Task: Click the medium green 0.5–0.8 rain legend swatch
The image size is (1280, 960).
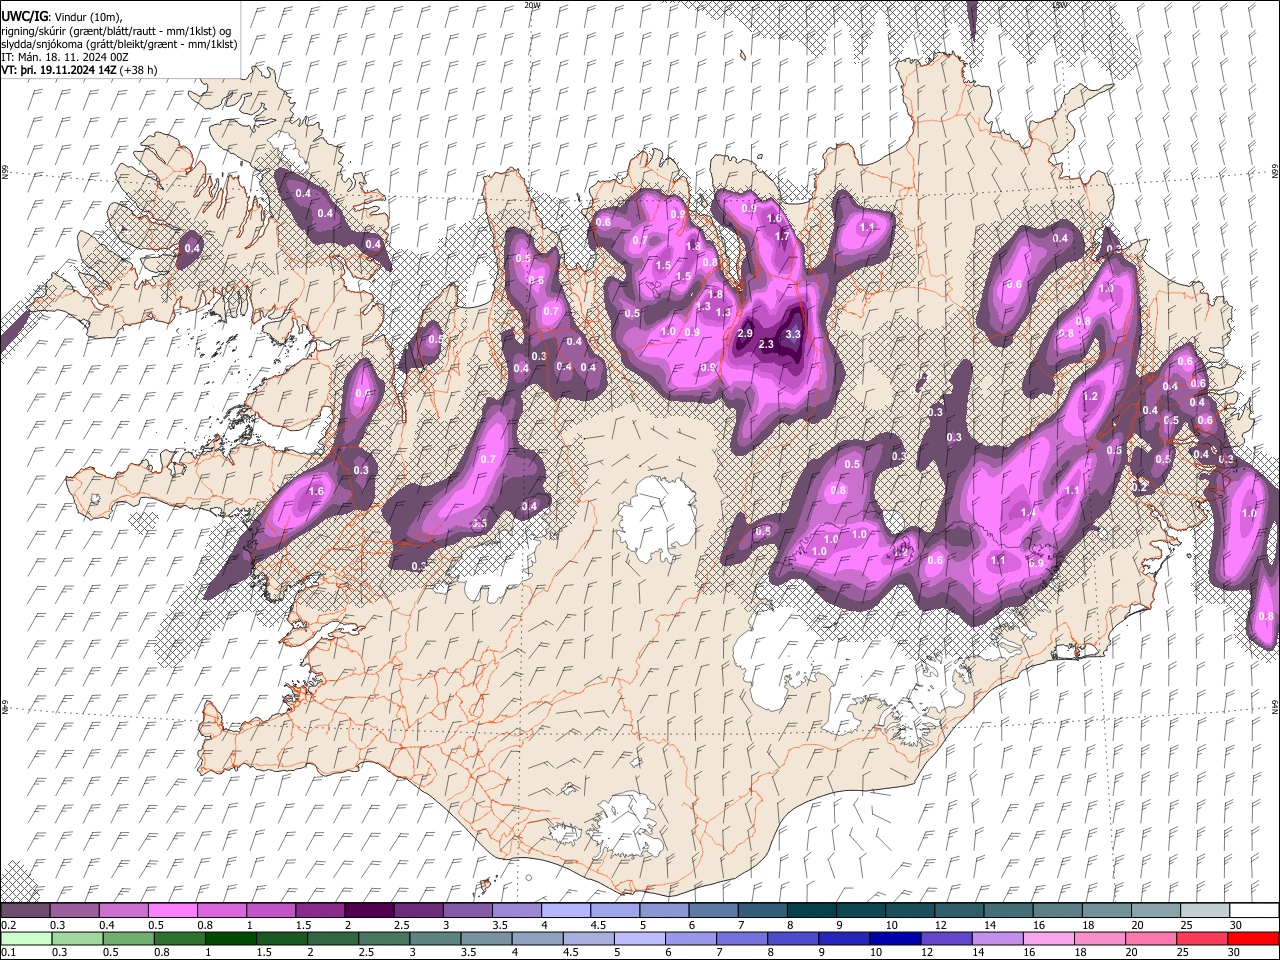Action: [129, 938]
